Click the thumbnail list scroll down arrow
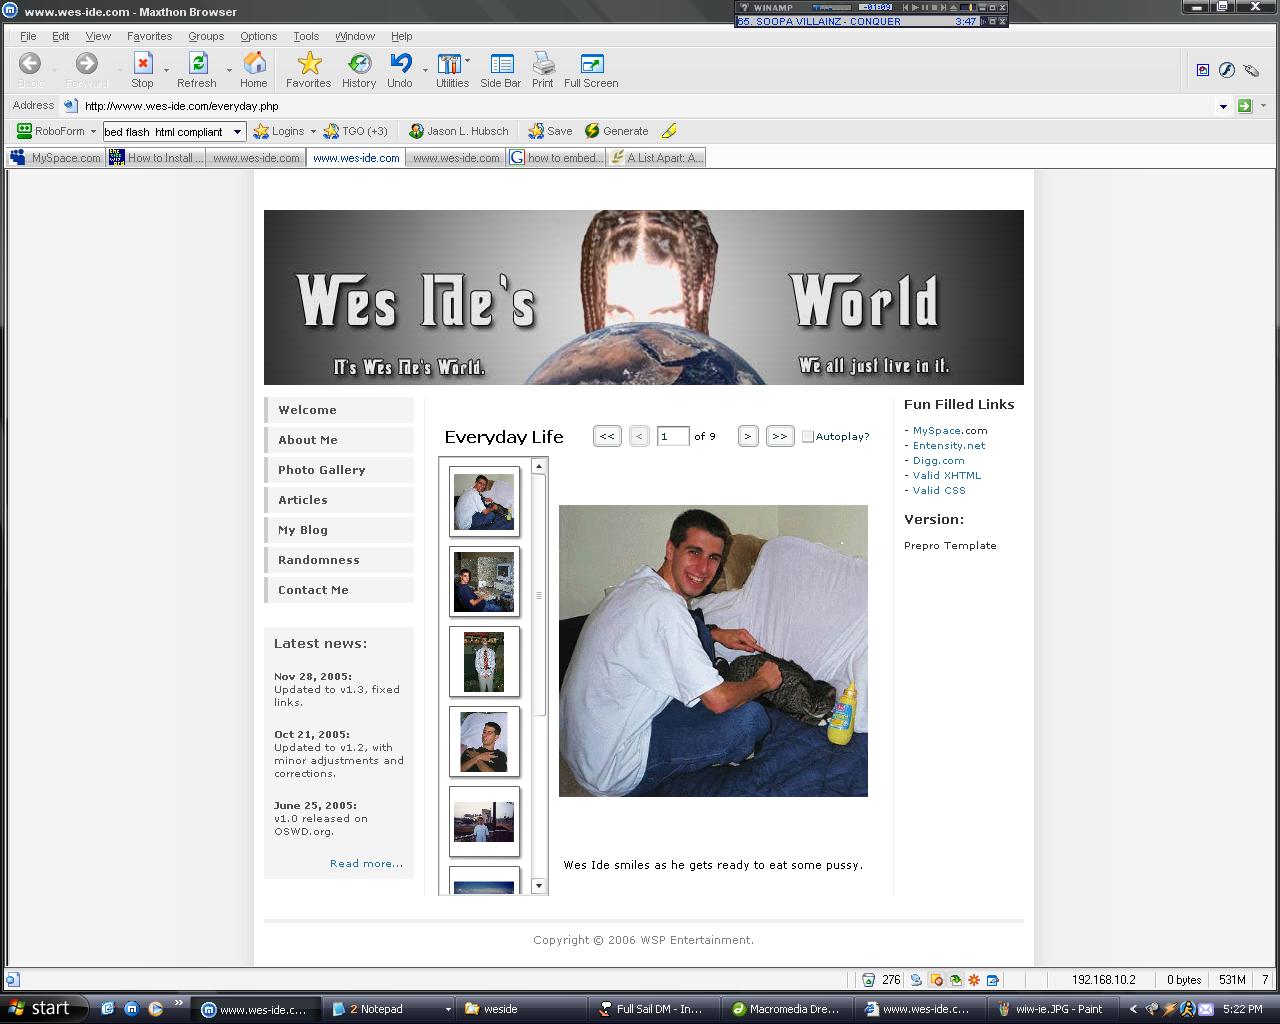 539,886
